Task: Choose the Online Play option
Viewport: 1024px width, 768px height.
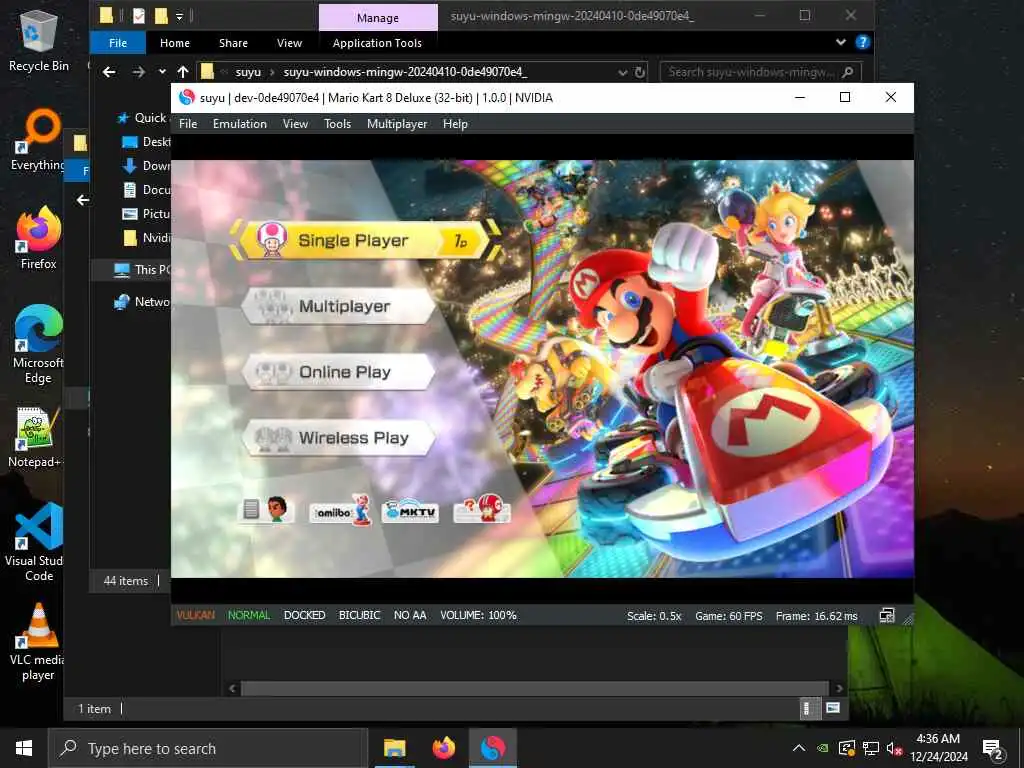Action: [x=338, y=372]
